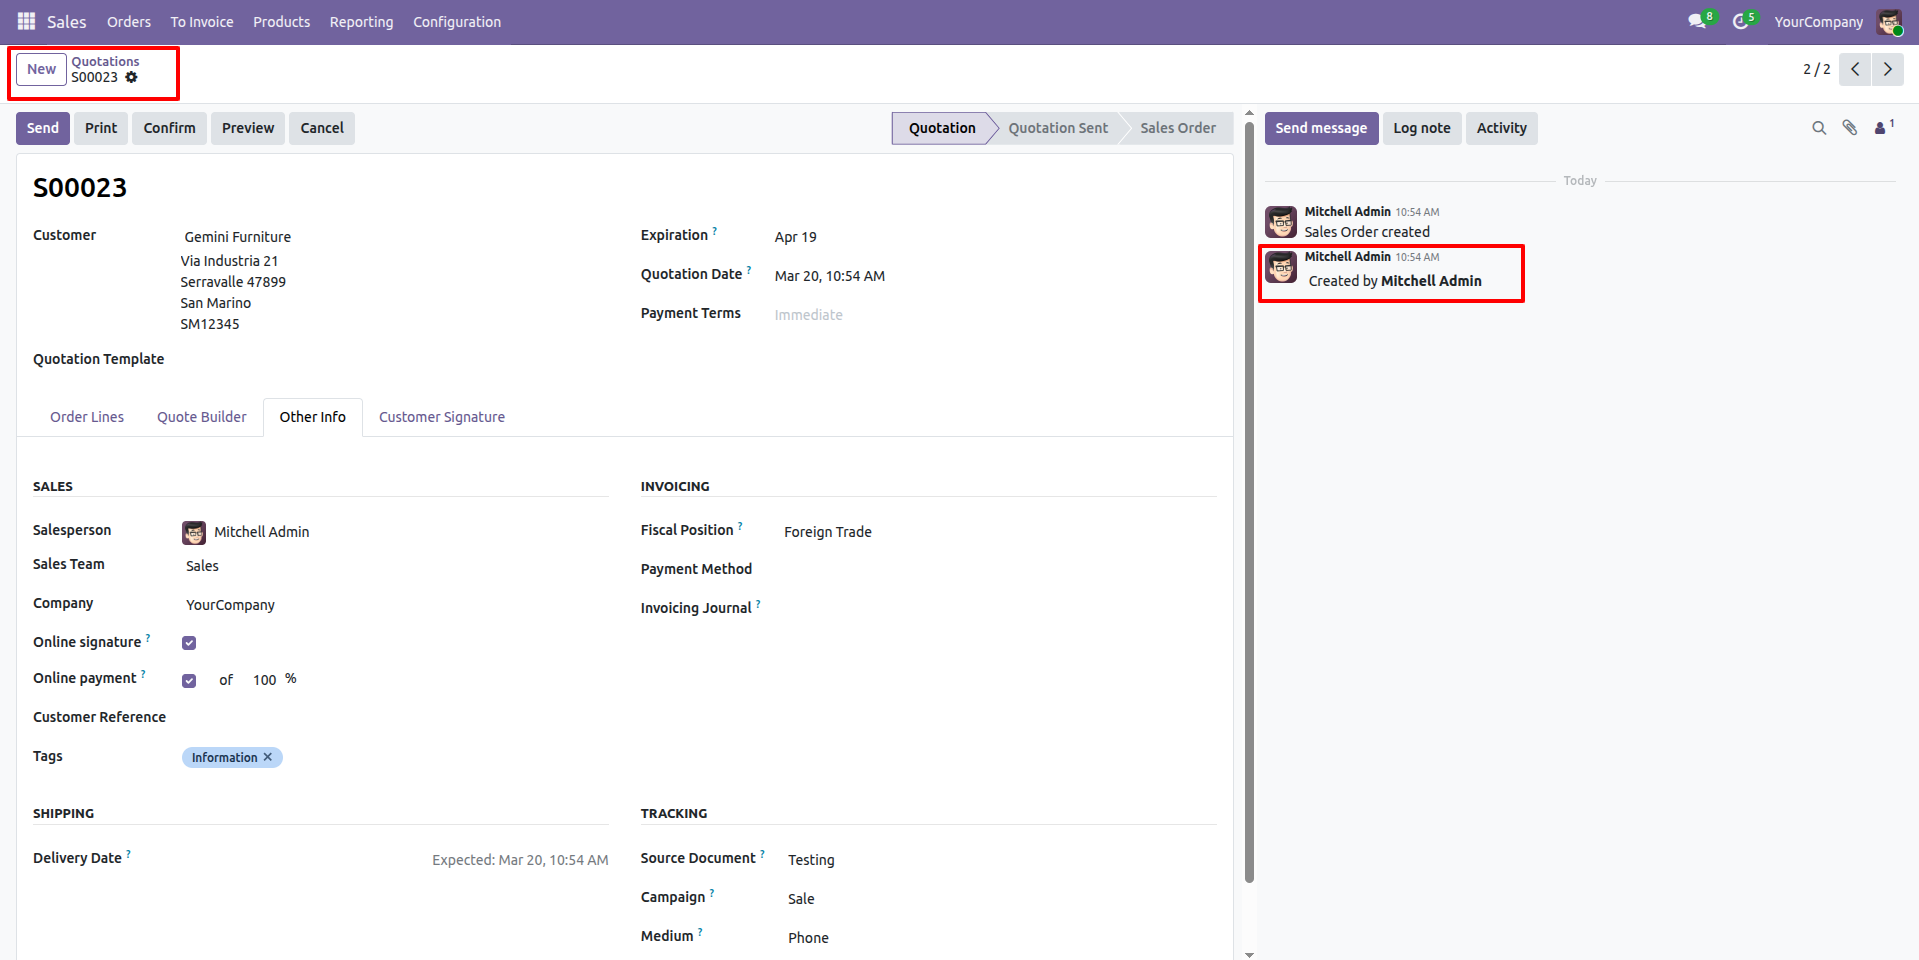Viewport: 1919px width, 960px height.
Task: Go to the next record arrow
Action: (1887, 69)
